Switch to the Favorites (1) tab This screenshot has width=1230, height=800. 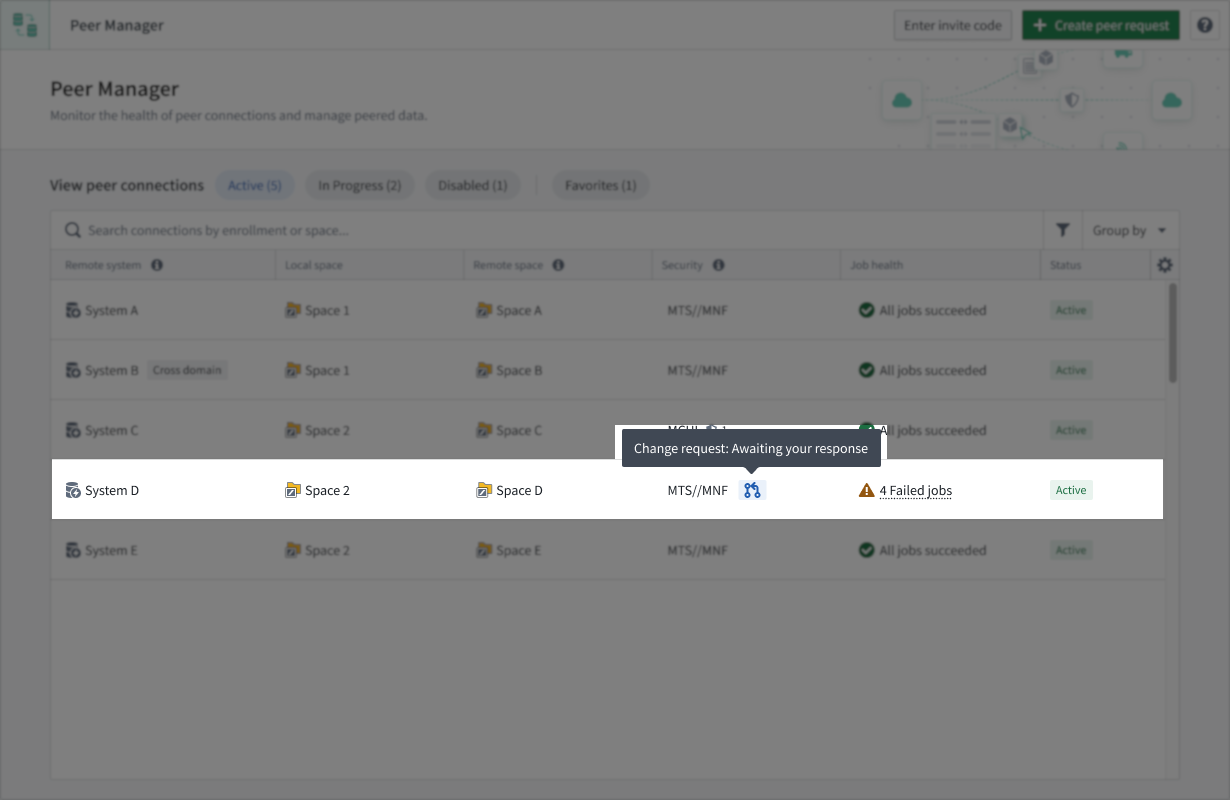(600, 185)
